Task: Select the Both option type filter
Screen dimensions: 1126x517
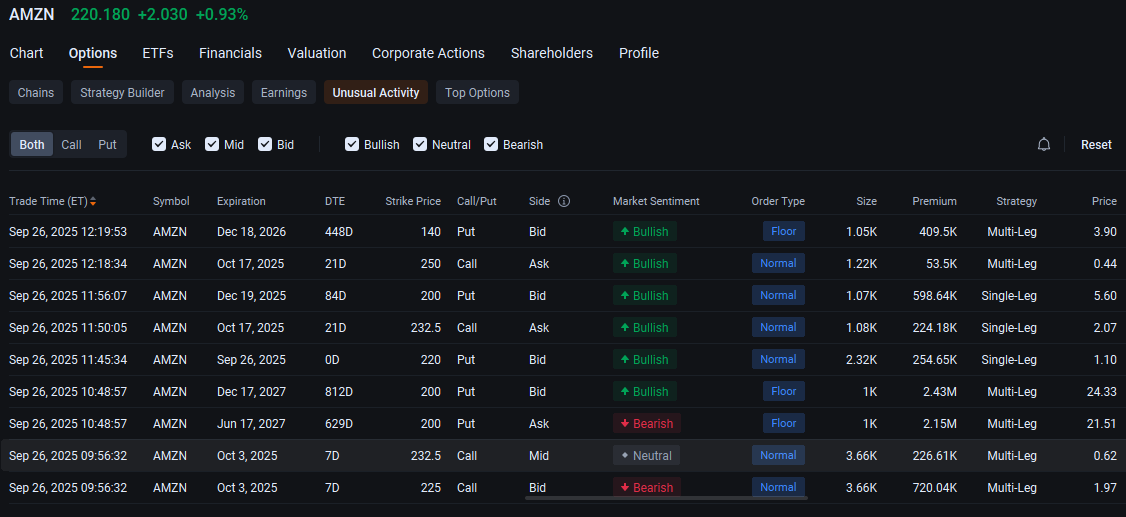Action: tap(32, 144)
